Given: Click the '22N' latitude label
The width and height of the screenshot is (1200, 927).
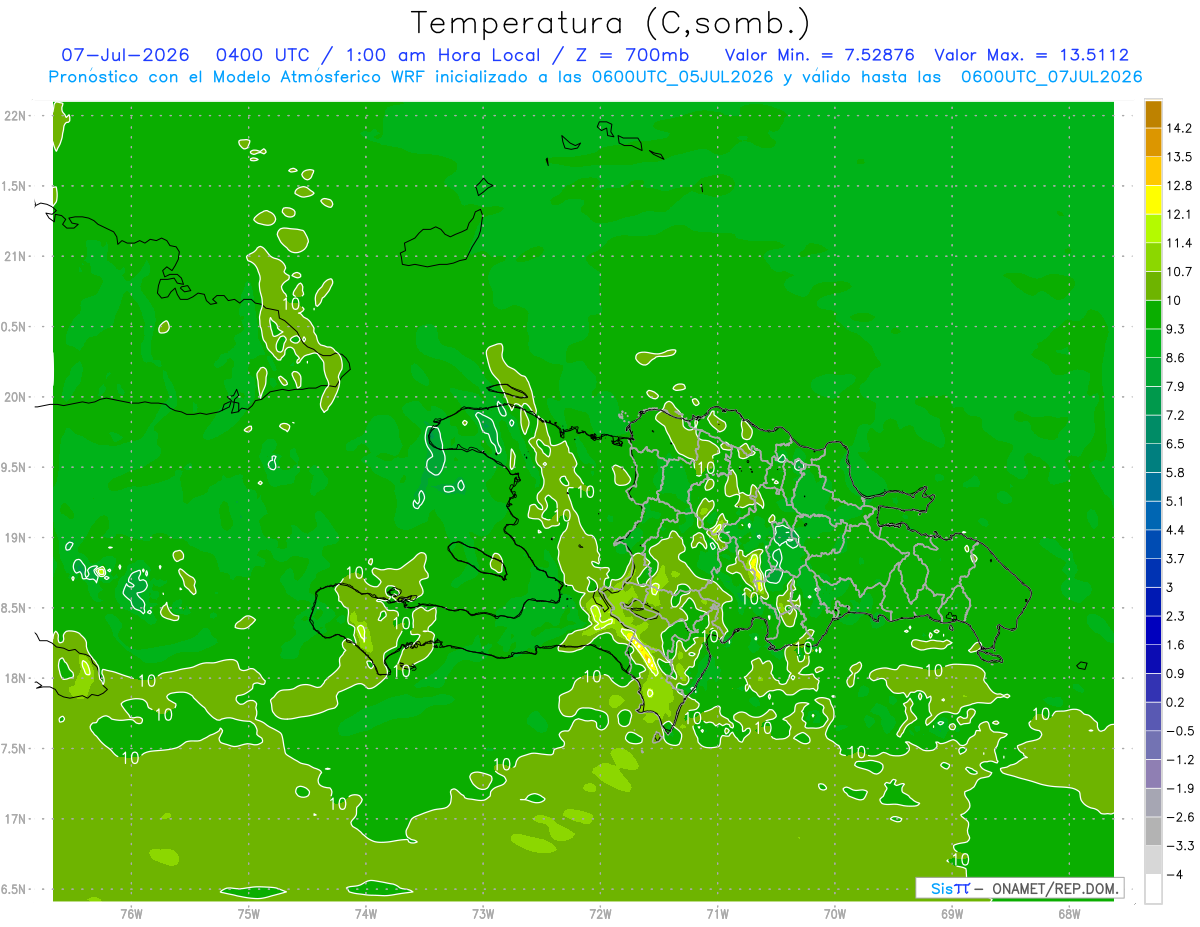Looking at the screenshot, I should 14,116.
